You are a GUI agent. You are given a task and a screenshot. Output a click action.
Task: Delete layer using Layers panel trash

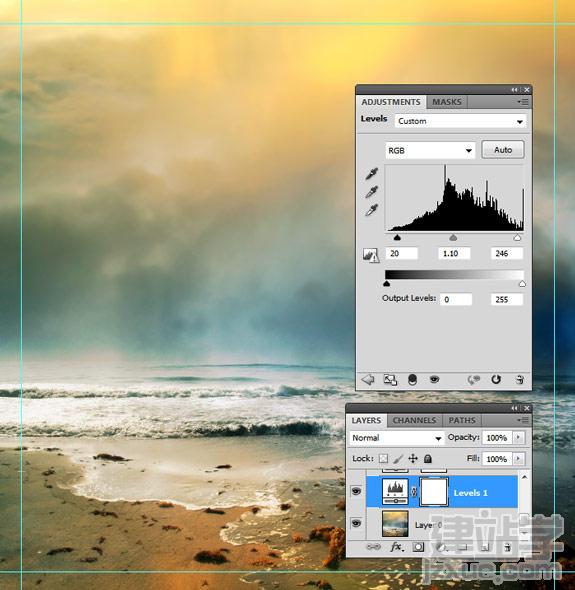[x=507, y=547]
